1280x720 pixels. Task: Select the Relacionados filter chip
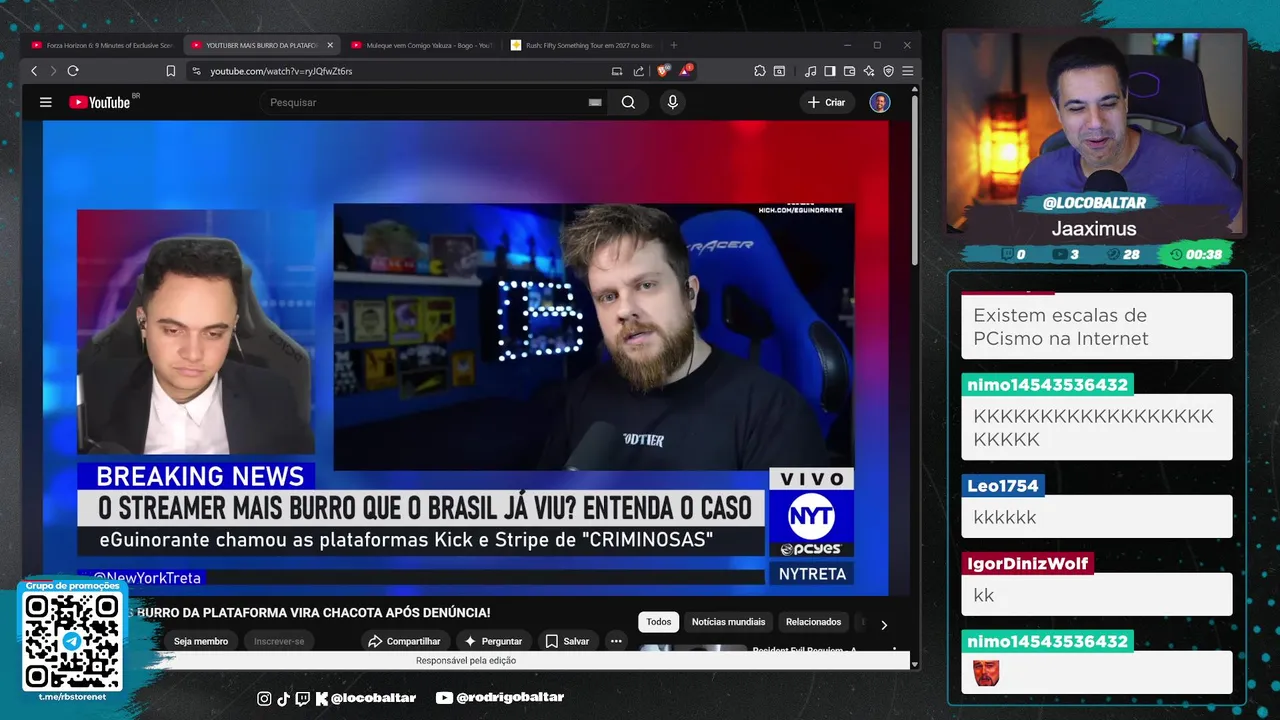click(813, 622)
